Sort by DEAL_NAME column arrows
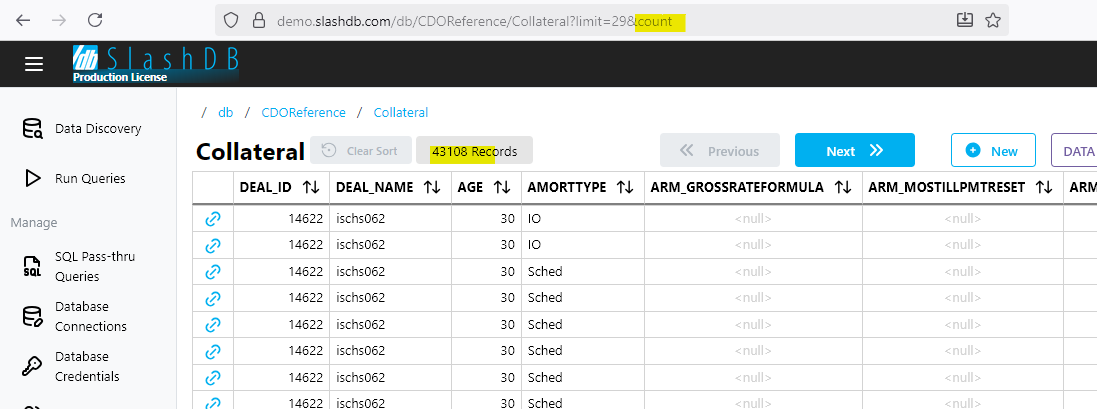The image size is (1097, 409). click(x=432, y=187)
